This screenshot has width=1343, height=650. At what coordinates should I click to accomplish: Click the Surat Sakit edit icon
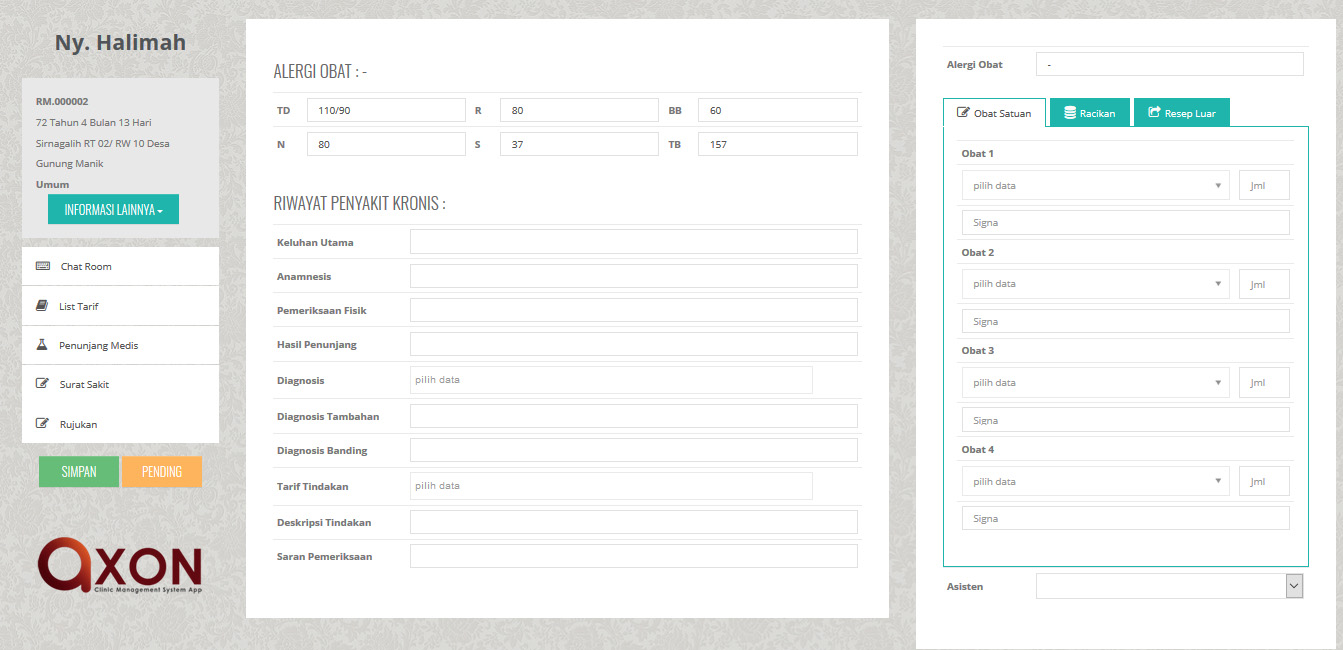(x=43, y=384)
